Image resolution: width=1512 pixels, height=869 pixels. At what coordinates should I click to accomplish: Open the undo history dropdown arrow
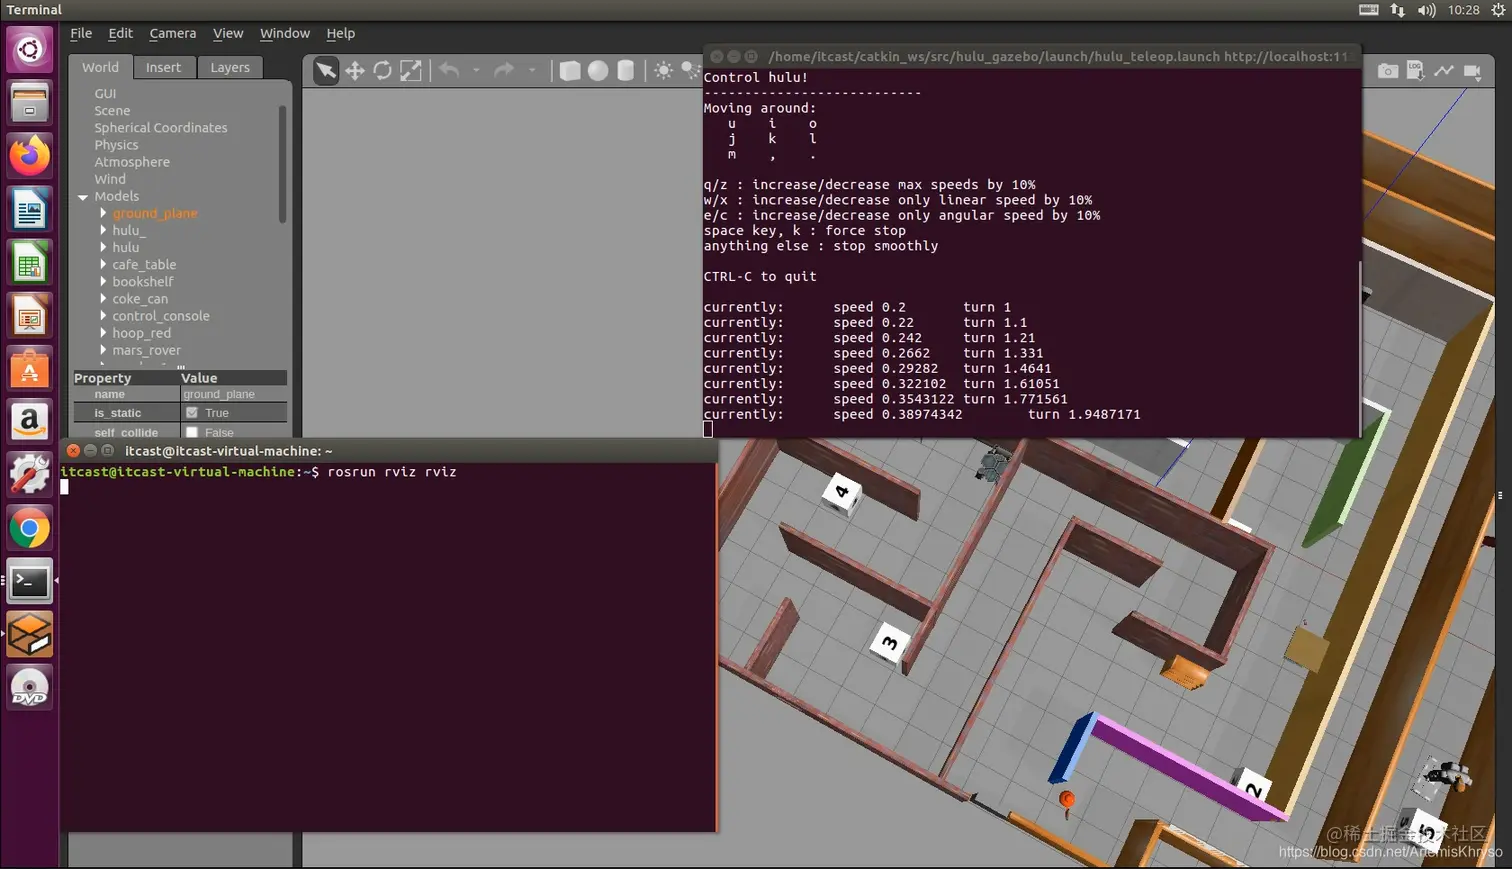click(x=476, y=70)
